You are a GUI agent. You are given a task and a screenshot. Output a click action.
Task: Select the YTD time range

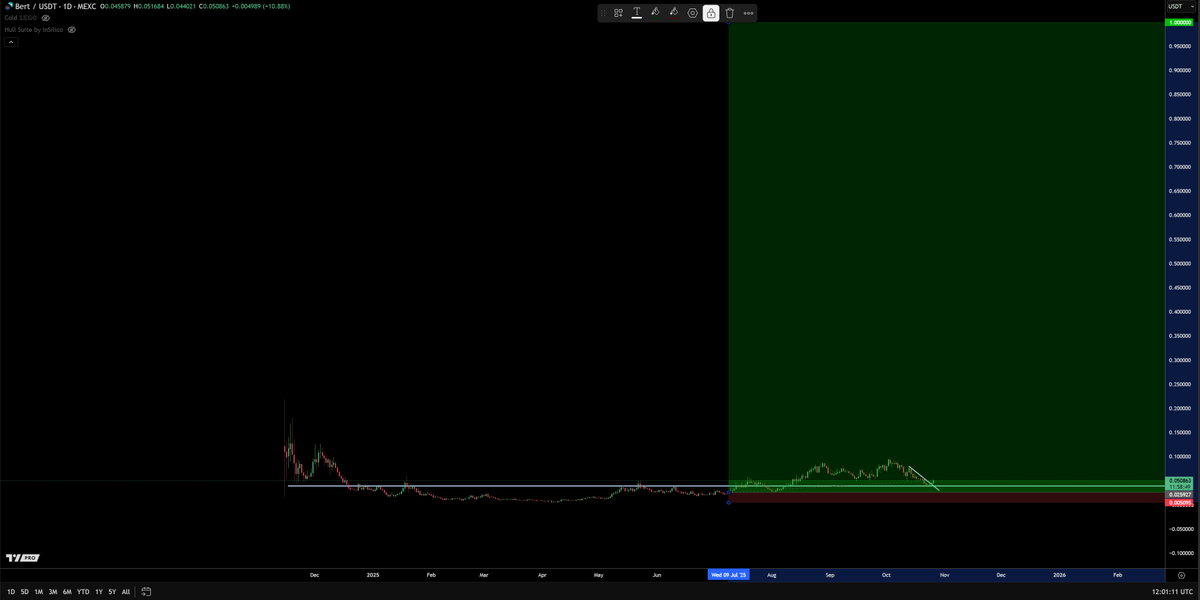pyautogui.click(x=83, y=591)
